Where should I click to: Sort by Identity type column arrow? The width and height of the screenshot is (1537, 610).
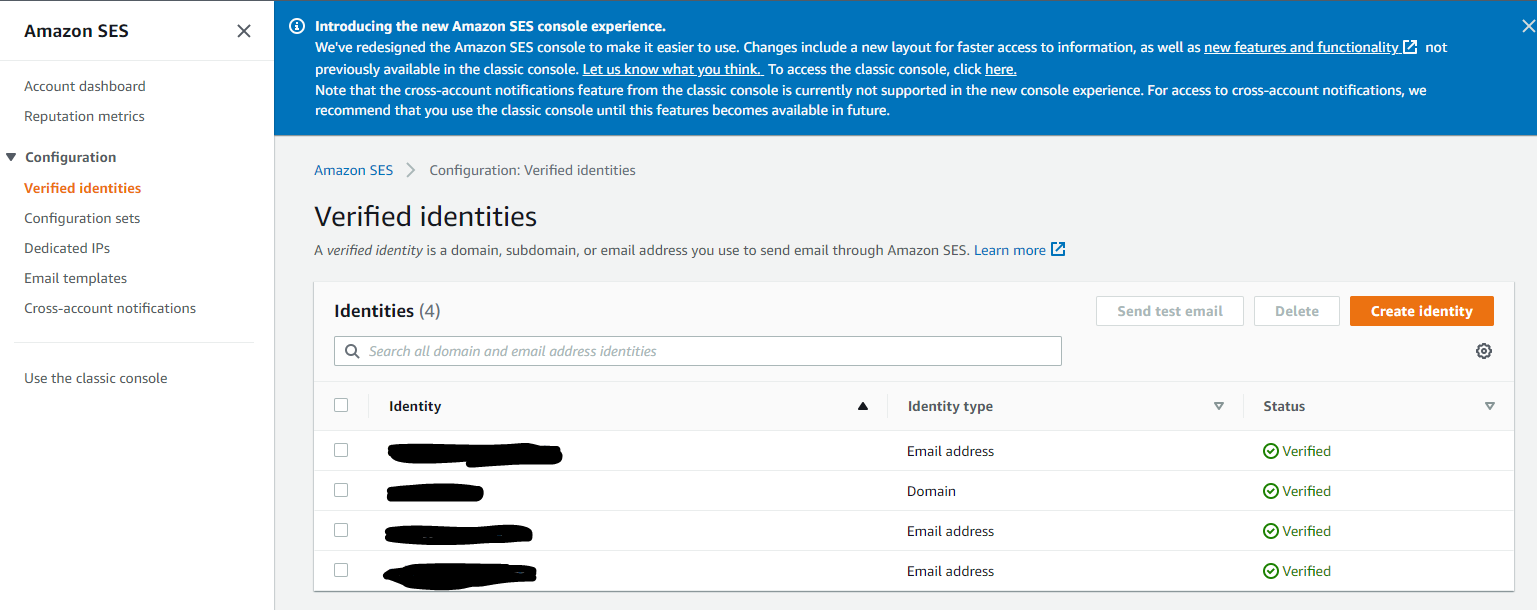(1218, 406)
